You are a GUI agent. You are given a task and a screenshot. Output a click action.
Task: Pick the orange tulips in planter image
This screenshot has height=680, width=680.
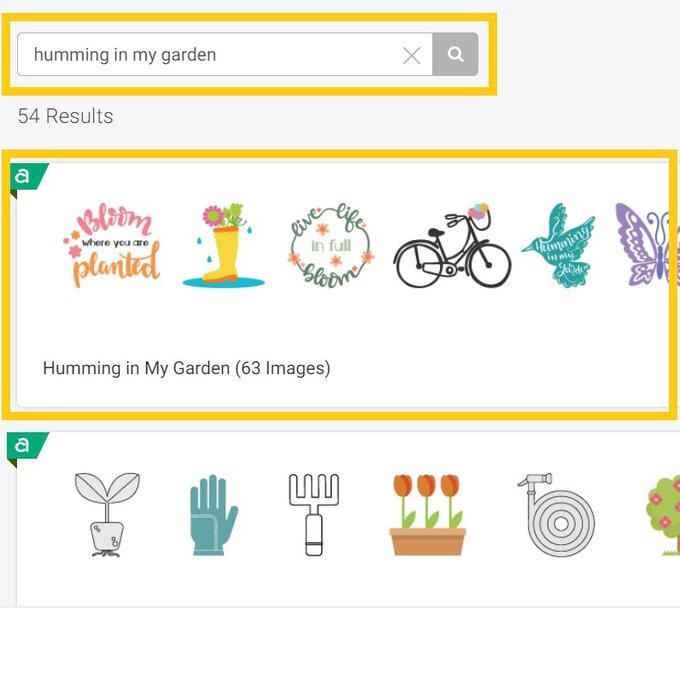(x=427, y=515)
